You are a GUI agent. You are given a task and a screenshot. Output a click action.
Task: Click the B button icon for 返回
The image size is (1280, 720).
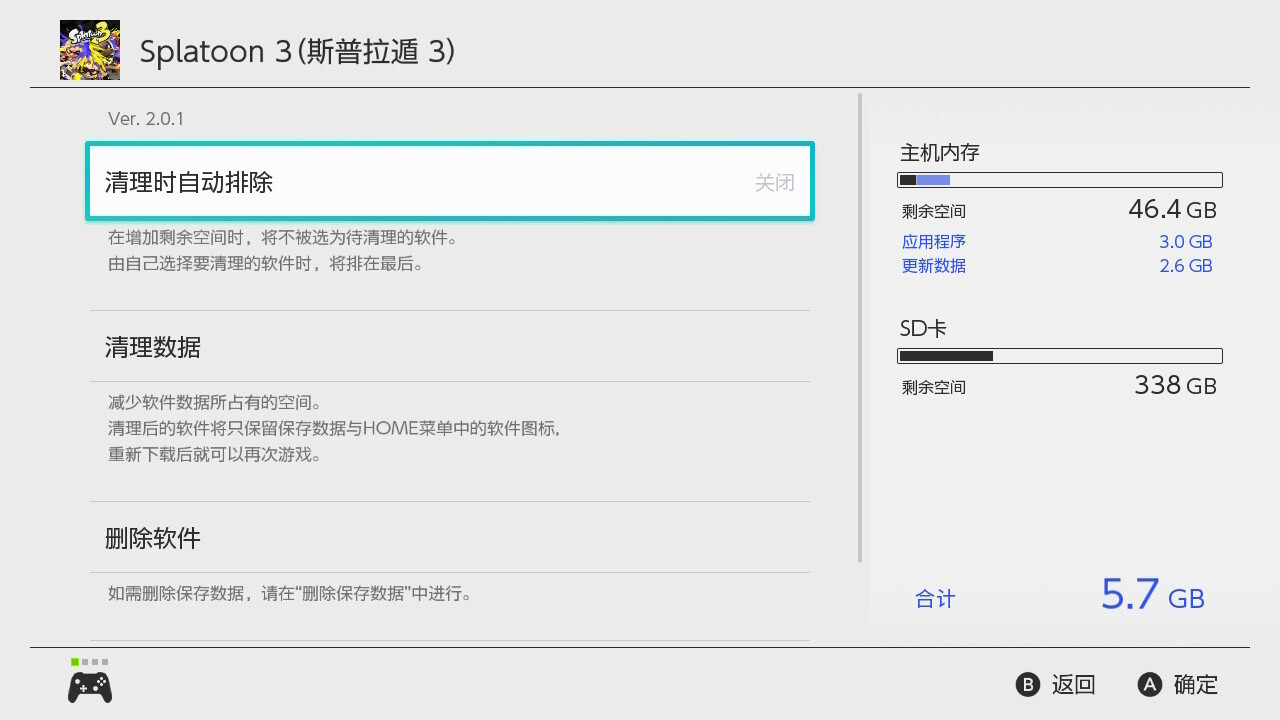click(x=1028, y=685)
